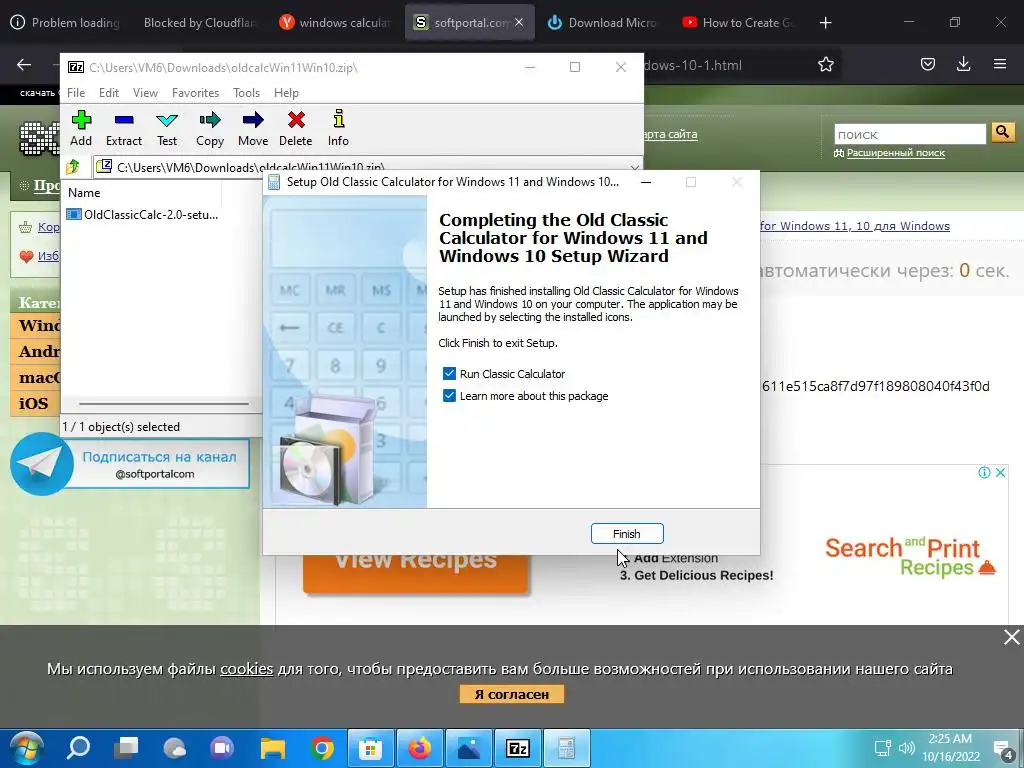Click the Copy icon in 7-Zip toolbar
This screenshot has width=1024, height=768.
tap(210, 129)
